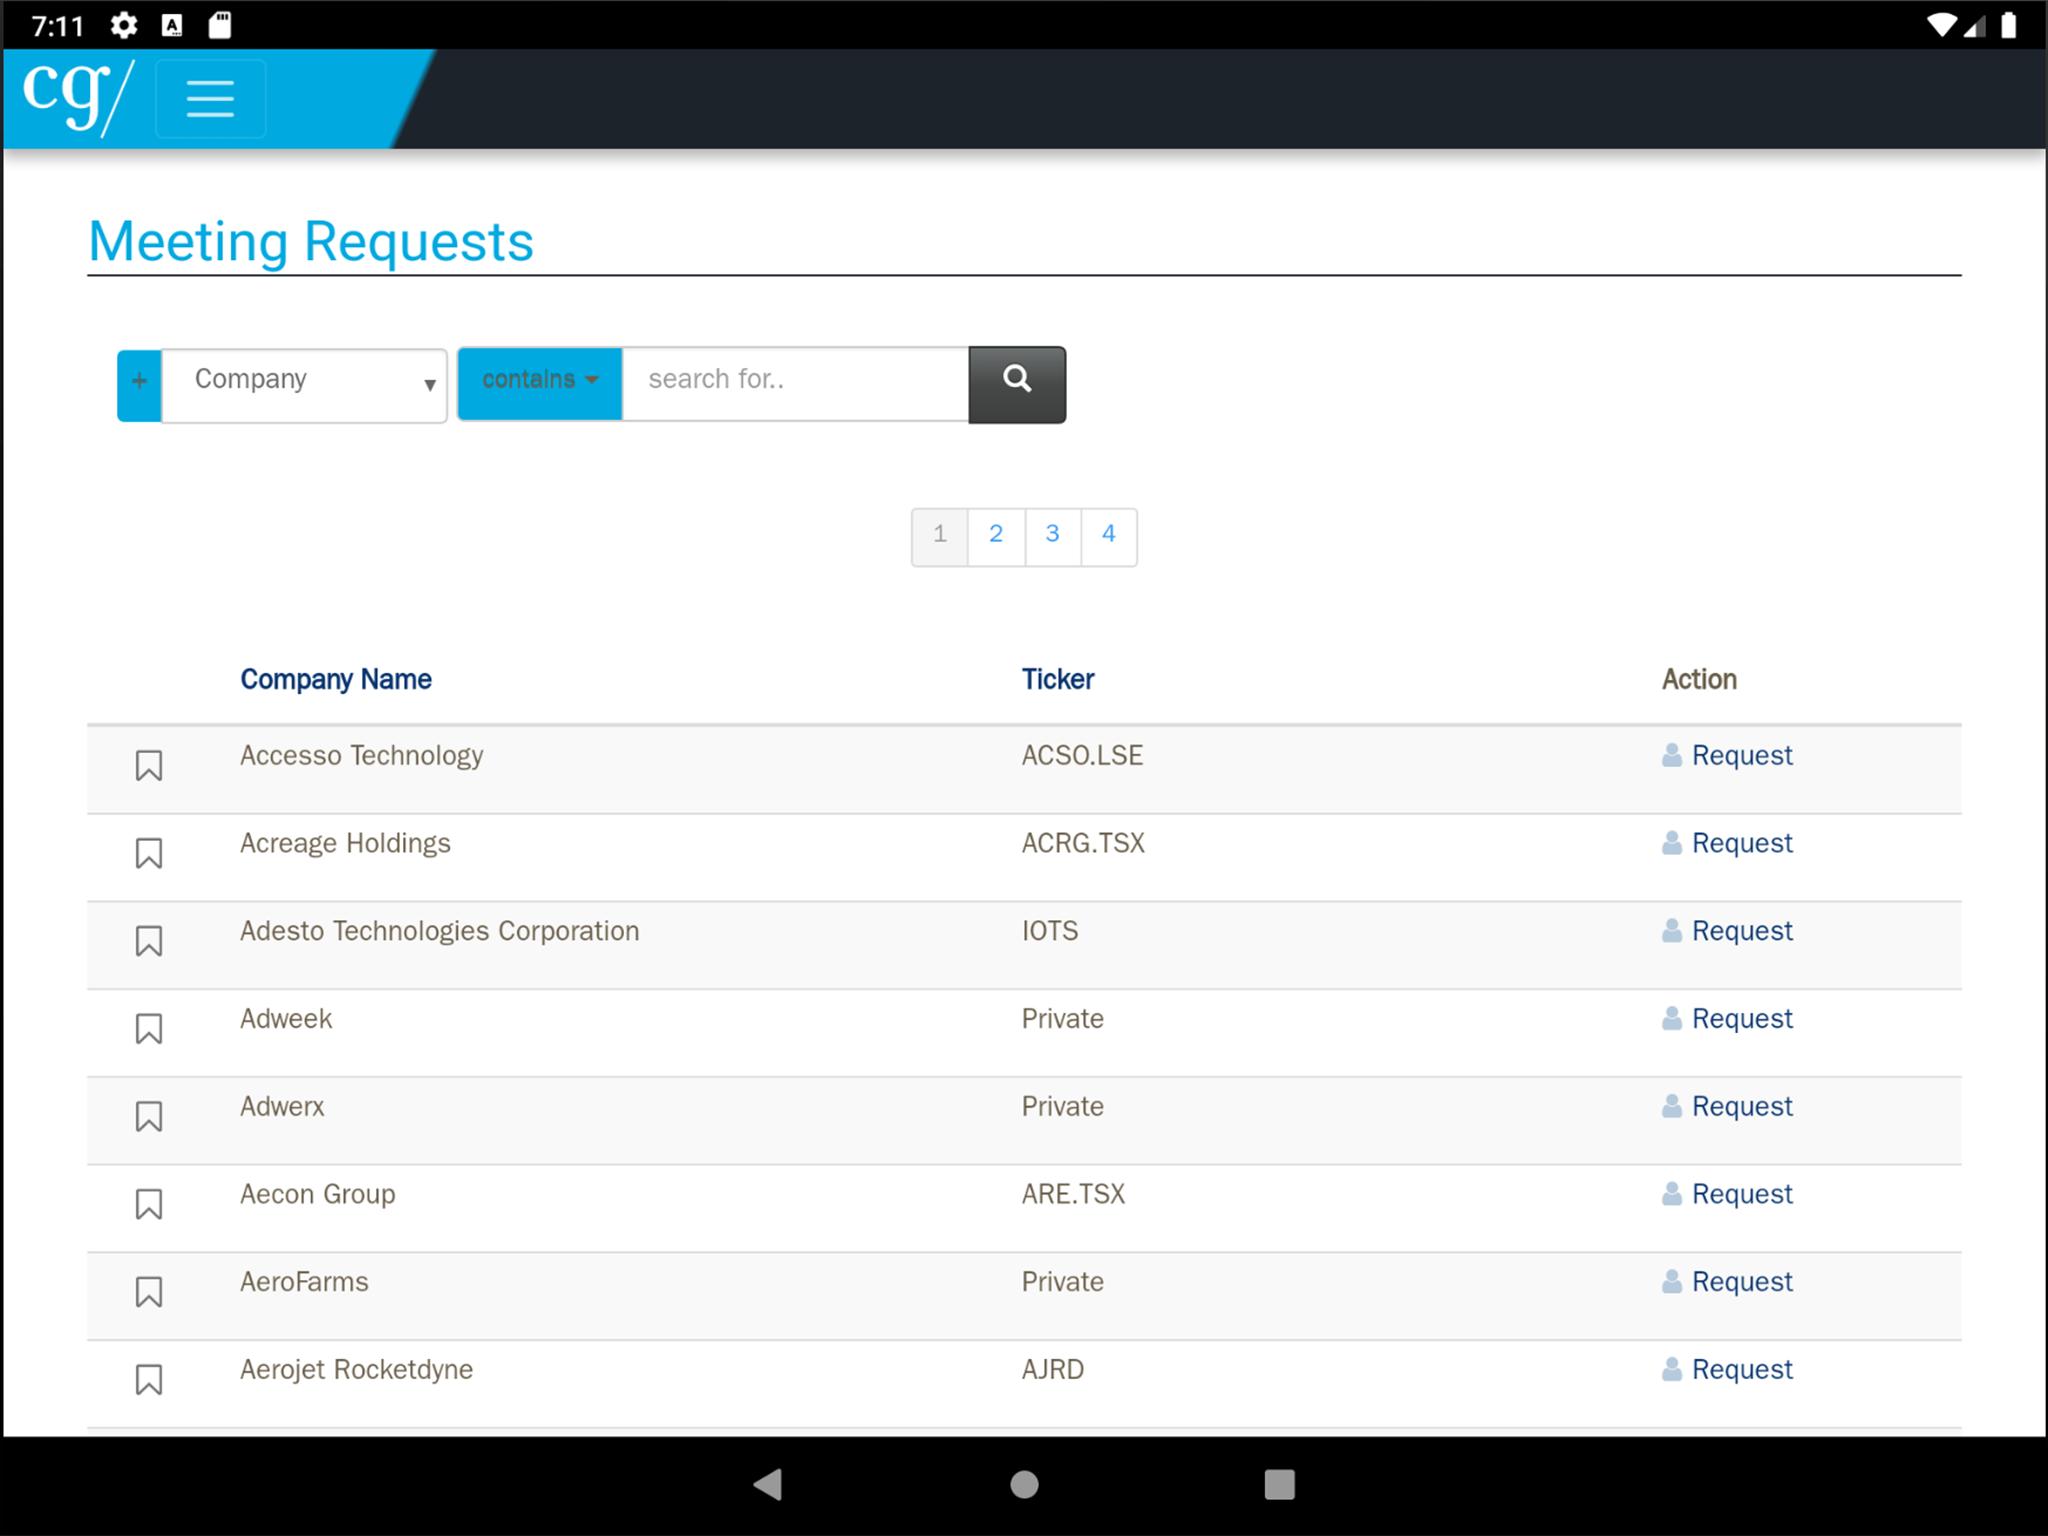Add a filter with the plus button
2048x1536 pixels.
(139, 386)
